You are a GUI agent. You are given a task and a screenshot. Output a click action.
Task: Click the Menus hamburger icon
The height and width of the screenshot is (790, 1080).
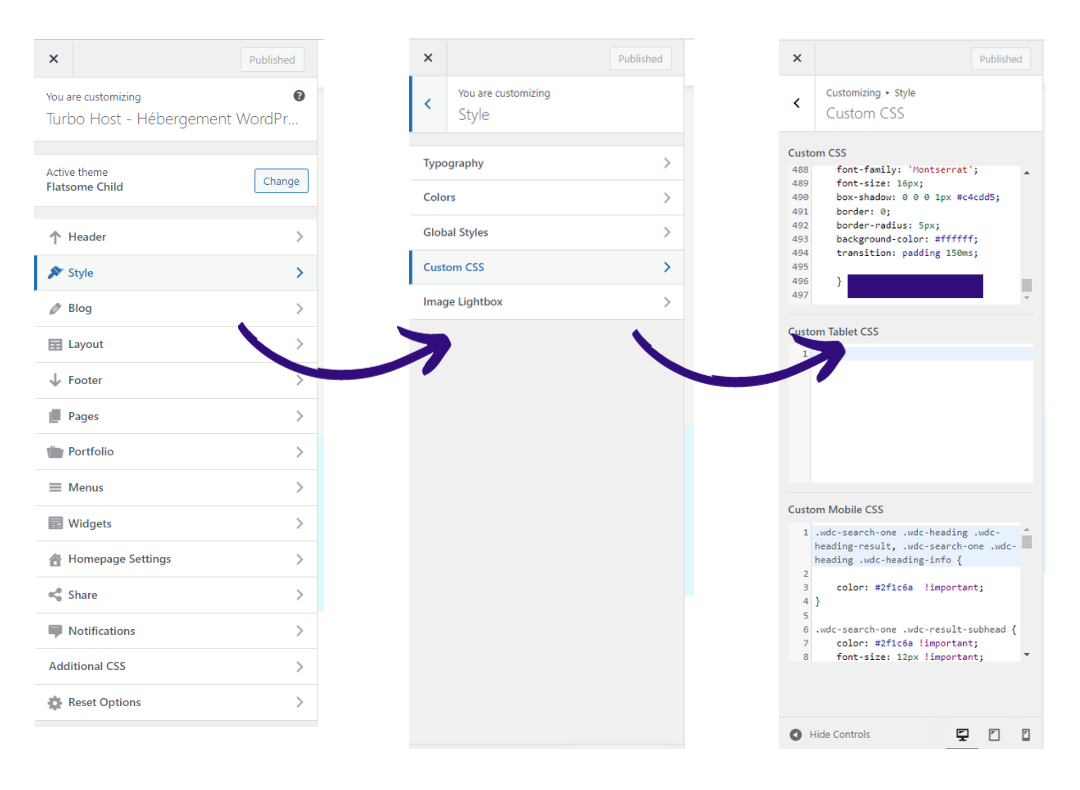[x=55, y=488]
